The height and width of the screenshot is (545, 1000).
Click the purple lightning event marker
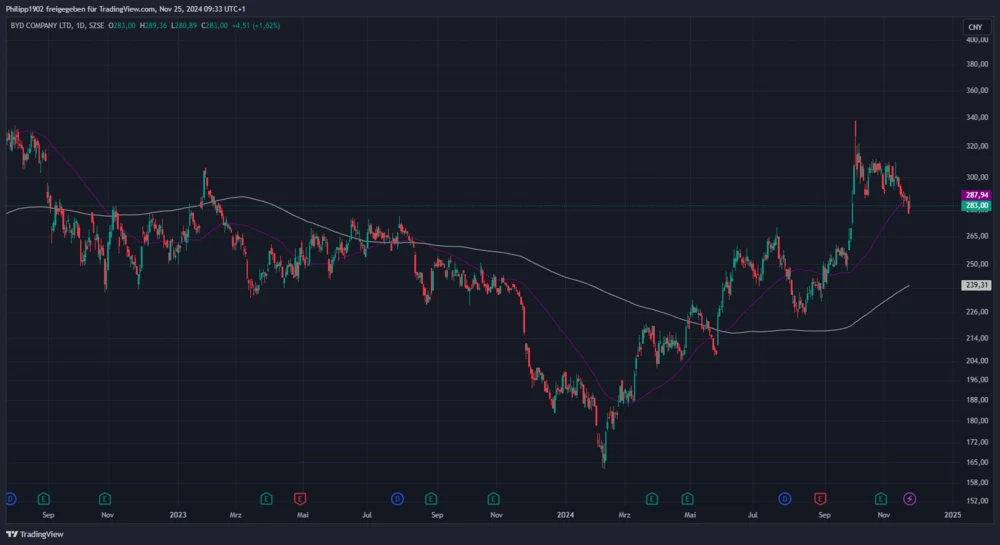[x=909, y=497]
